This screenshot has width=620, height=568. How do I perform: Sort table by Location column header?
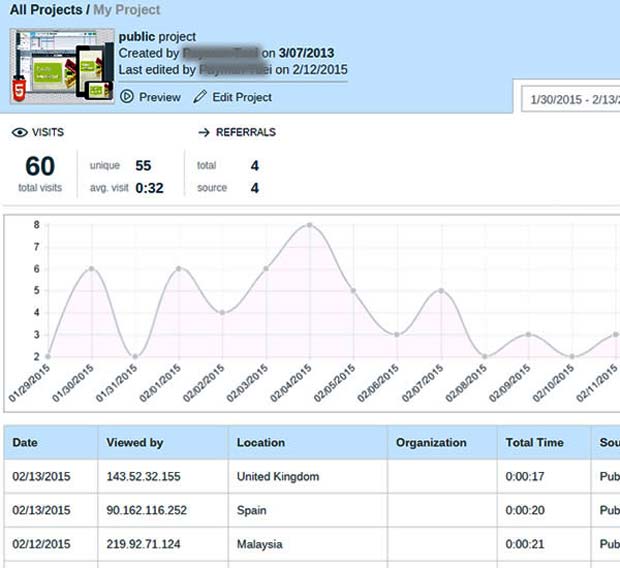click(260, 442)
